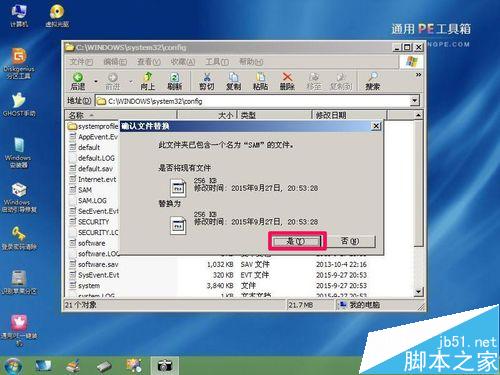Select default.LOG file
This screenshot has height=375, width=500.
tap(92, 158)
